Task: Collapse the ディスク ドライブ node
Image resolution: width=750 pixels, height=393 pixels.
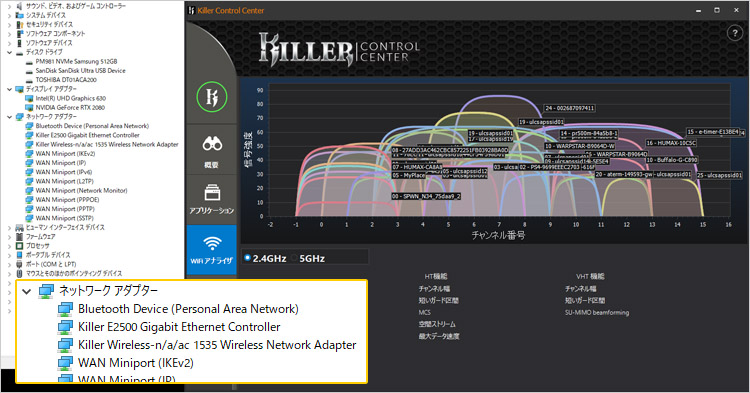Action: click(10, 52)
